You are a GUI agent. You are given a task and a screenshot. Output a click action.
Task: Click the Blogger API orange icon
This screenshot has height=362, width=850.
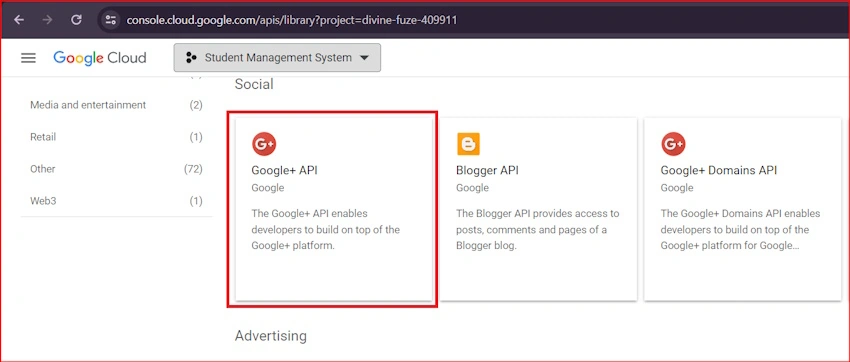[468, 144]
